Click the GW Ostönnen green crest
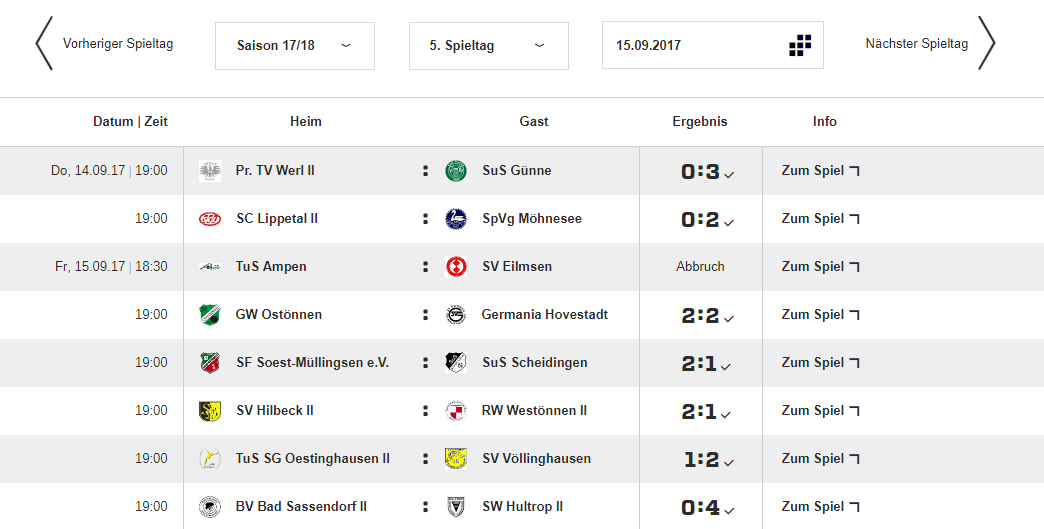Viewport: 1044px width, 529px height. pyautogui.click(x=210, y=315)
